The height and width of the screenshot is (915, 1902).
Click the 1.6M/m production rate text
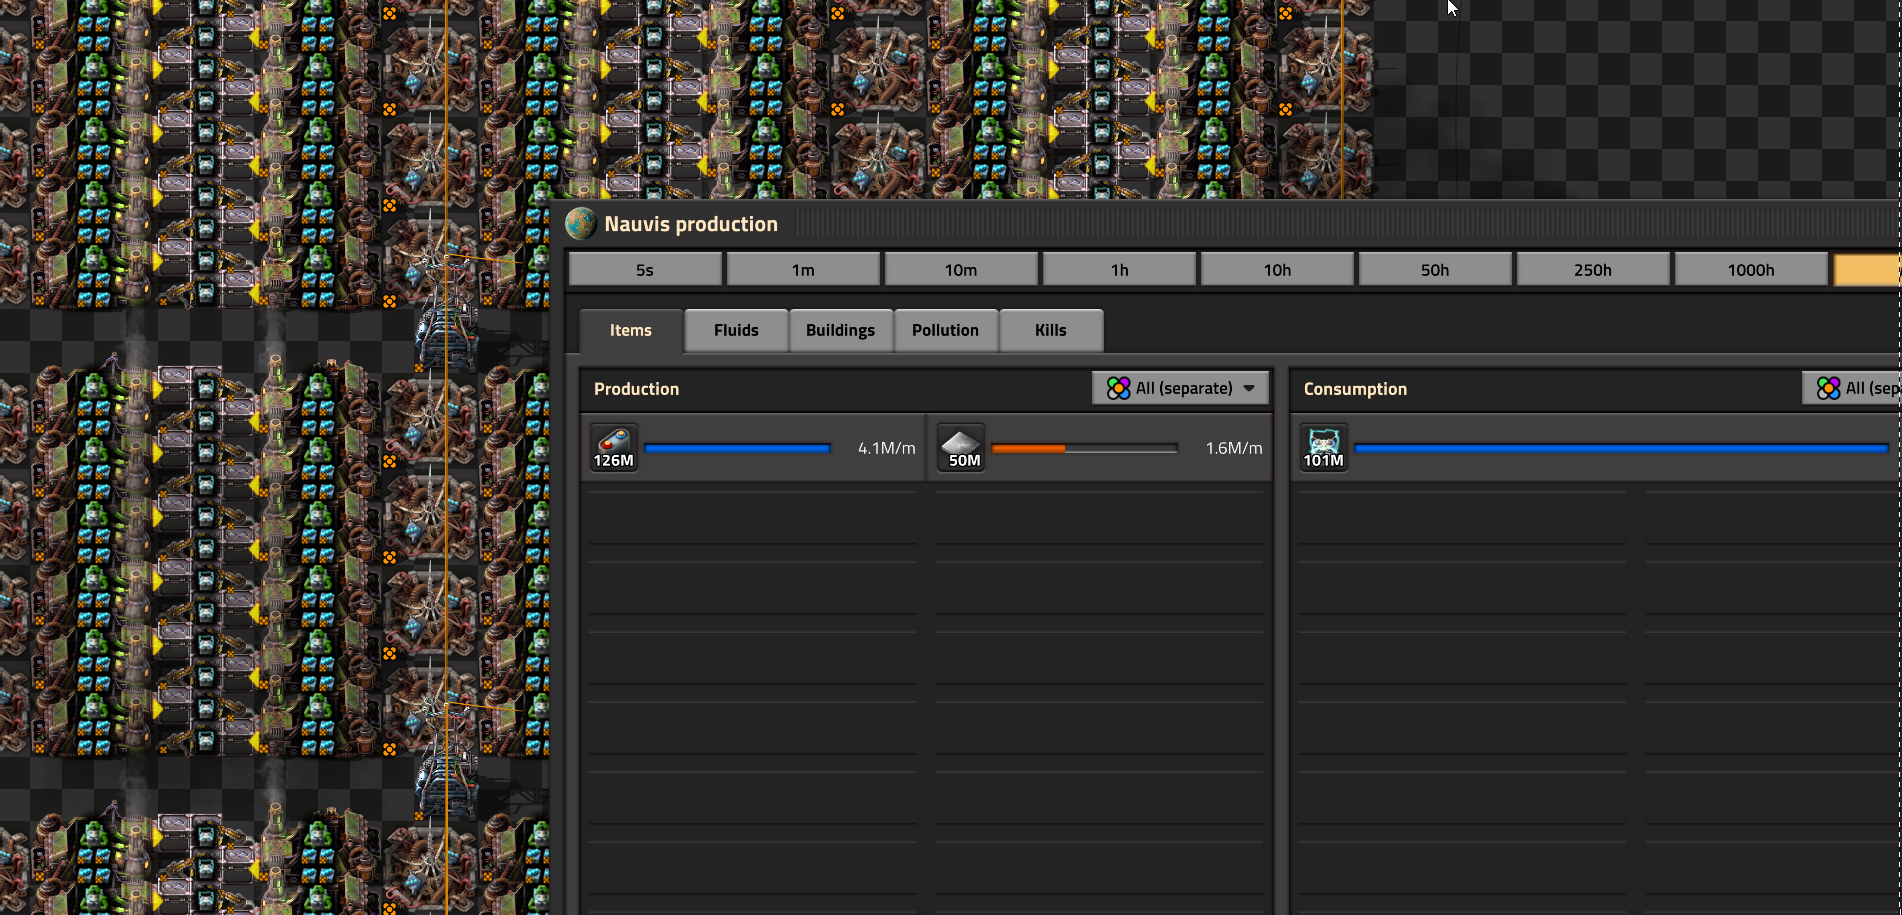[1234, 448]
